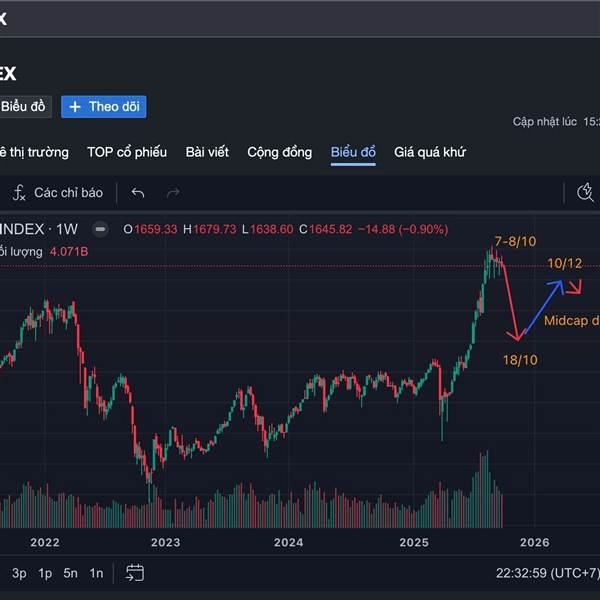Go to the Cộng đồng tab
600x600 pixels.
[x=280, y=152]
